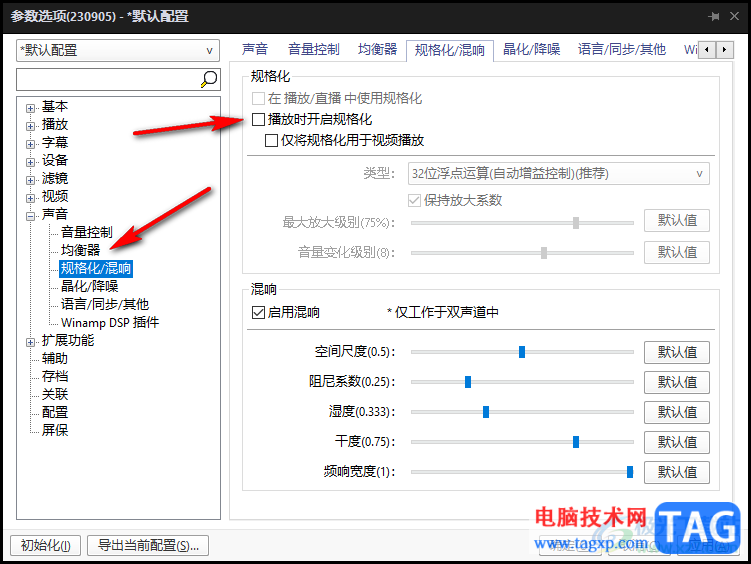This screenshot has height=564, width=751.
Task: Expand the 视频 tree node
Action: click(31, 198)
